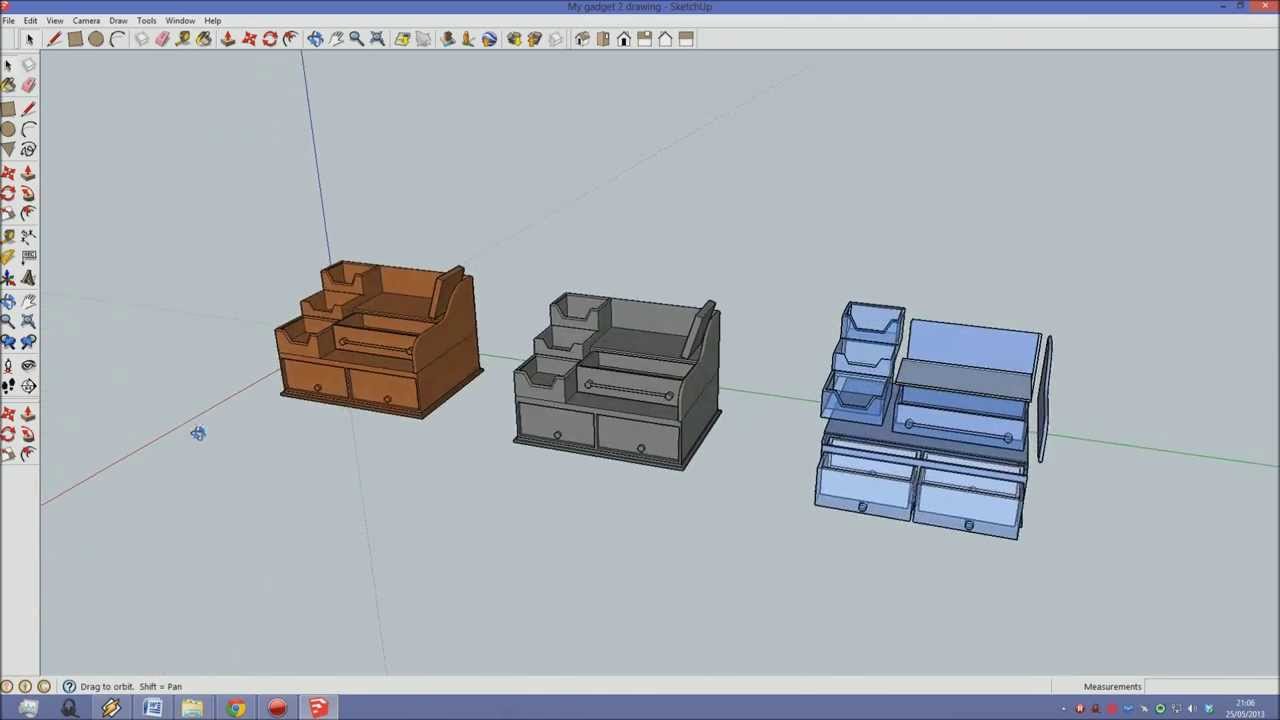This screenshot has width=1280, height=720.
Task: Select the Axes tool in left palette
Action: point(8,278)
